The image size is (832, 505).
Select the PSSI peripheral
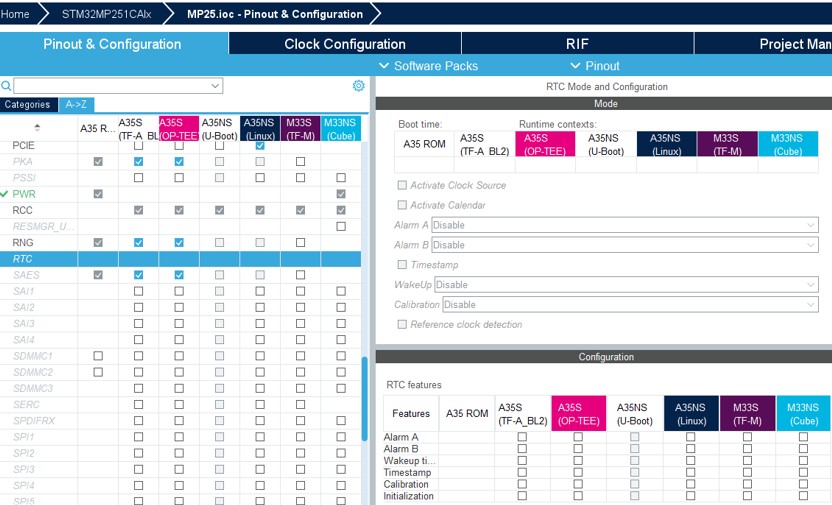coord(24,178)
